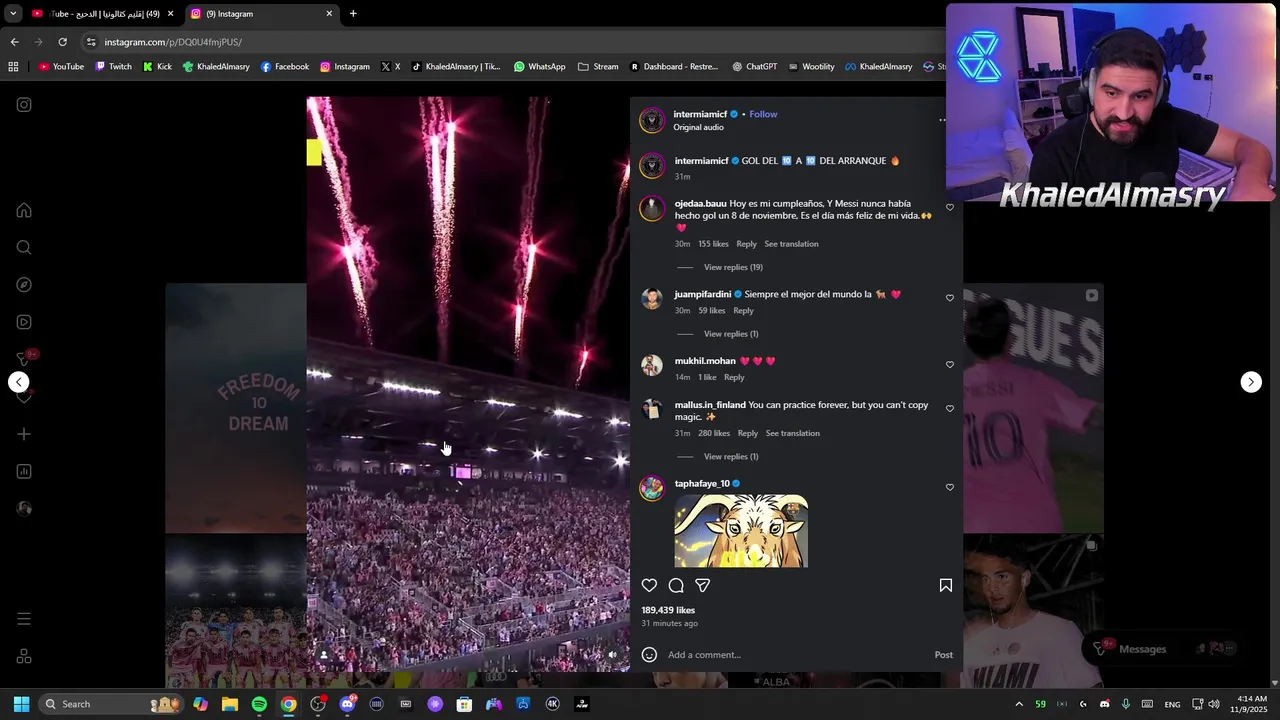This screenshot has height=720, width=1280.
Task: Click the Windows taskbar Search box
Action: [110, 704]
